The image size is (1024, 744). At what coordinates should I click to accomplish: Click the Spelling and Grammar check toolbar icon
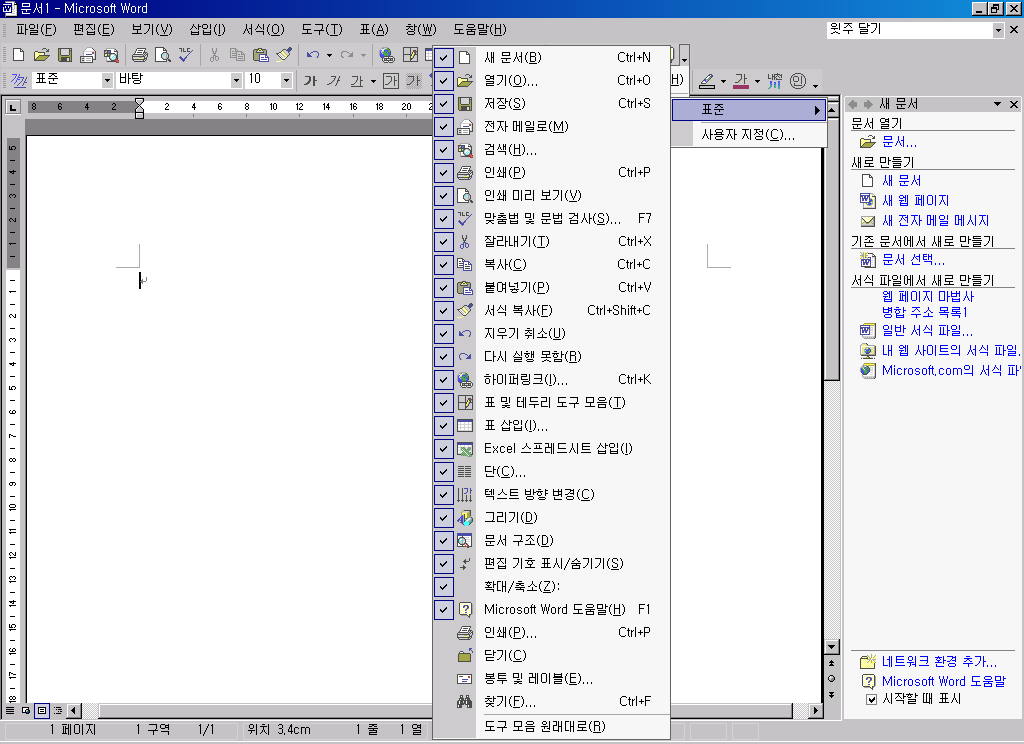coord(185,55)
